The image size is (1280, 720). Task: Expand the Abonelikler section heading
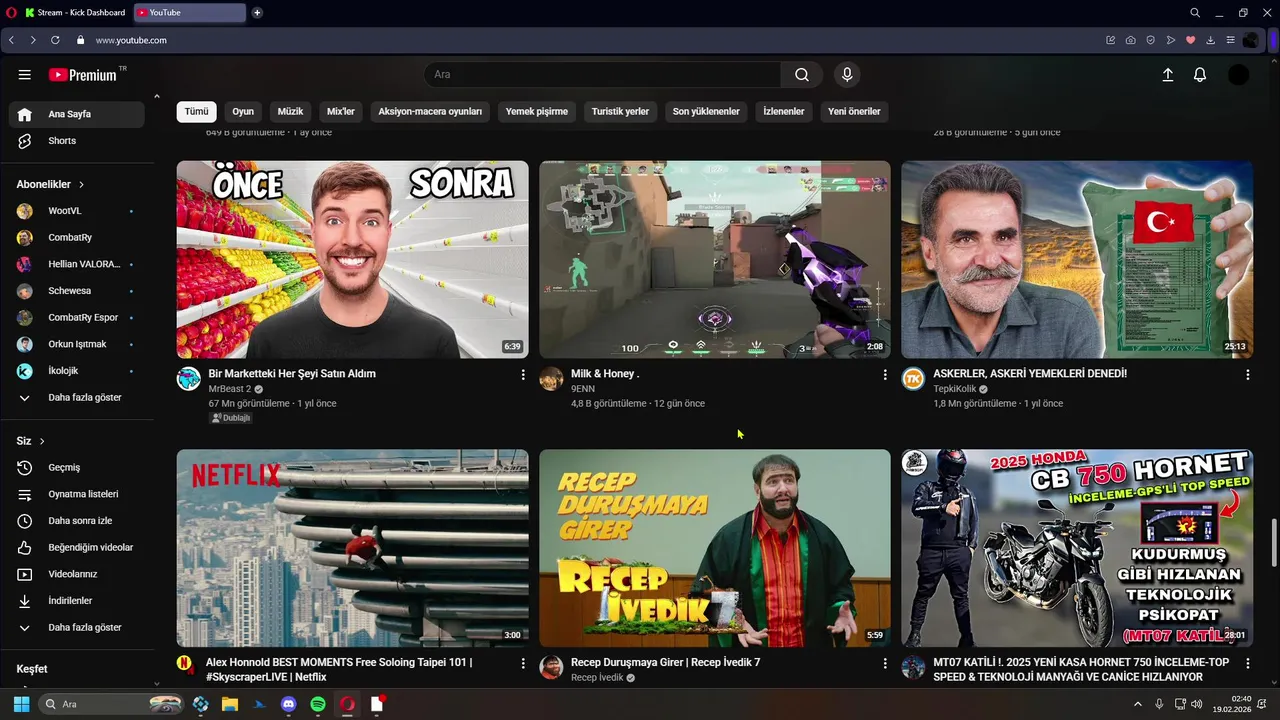[x=51, y=184]
